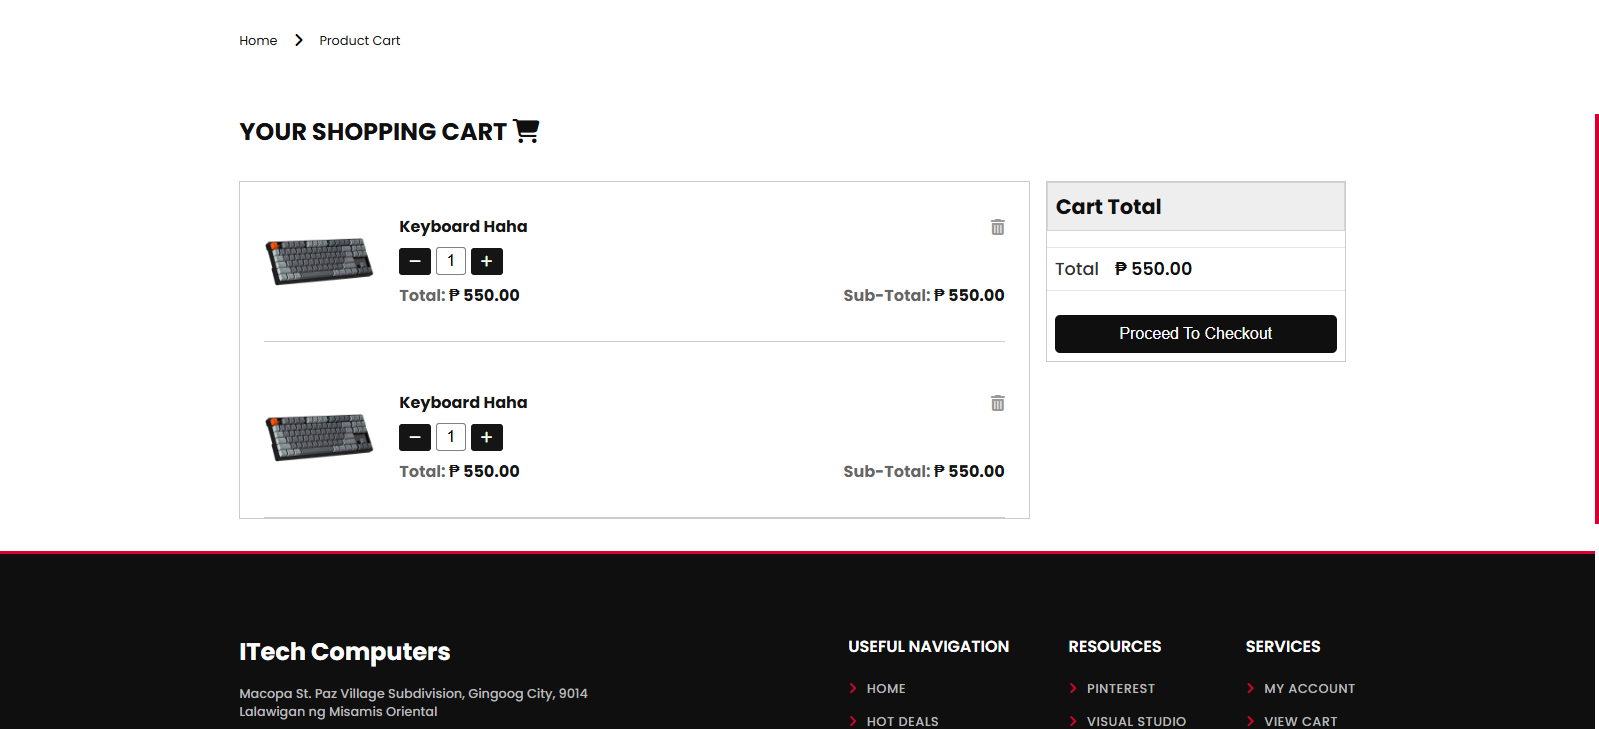Increase quantity of second Keyboard Haha
The height and width of the screenshot is (729, 1599).
click(487, 437)
